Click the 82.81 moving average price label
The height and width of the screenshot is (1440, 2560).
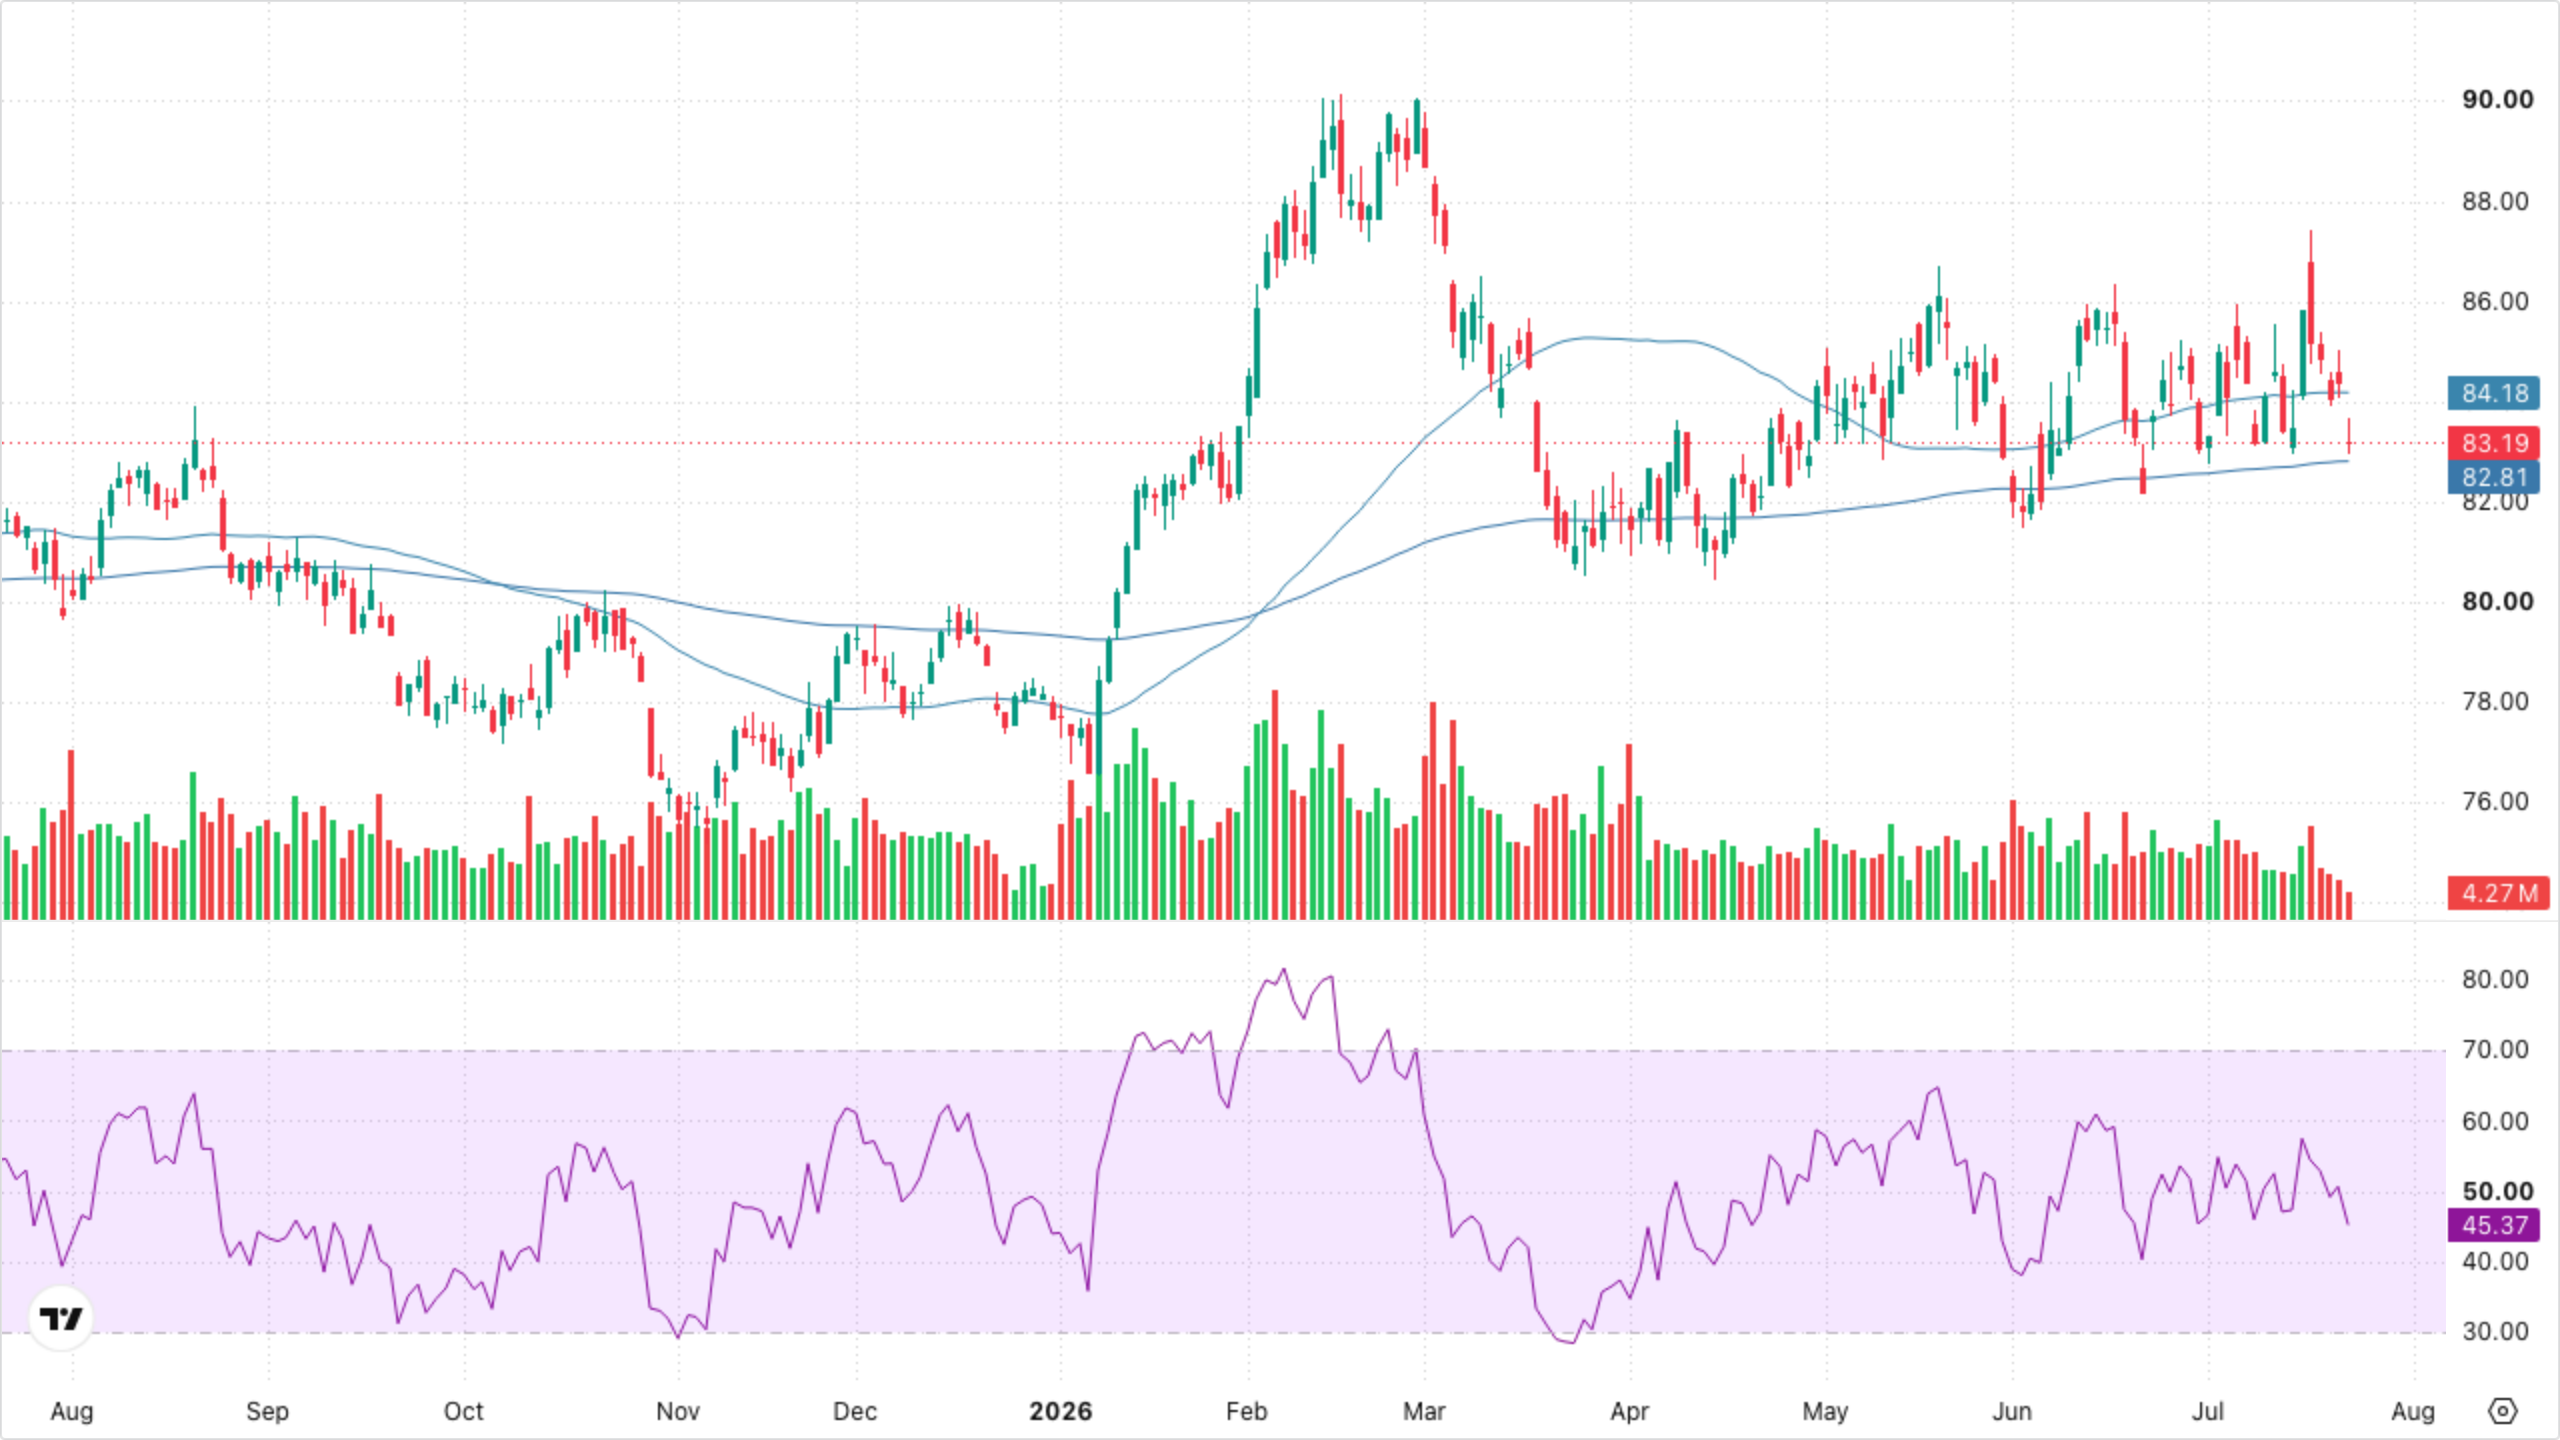2494,477
